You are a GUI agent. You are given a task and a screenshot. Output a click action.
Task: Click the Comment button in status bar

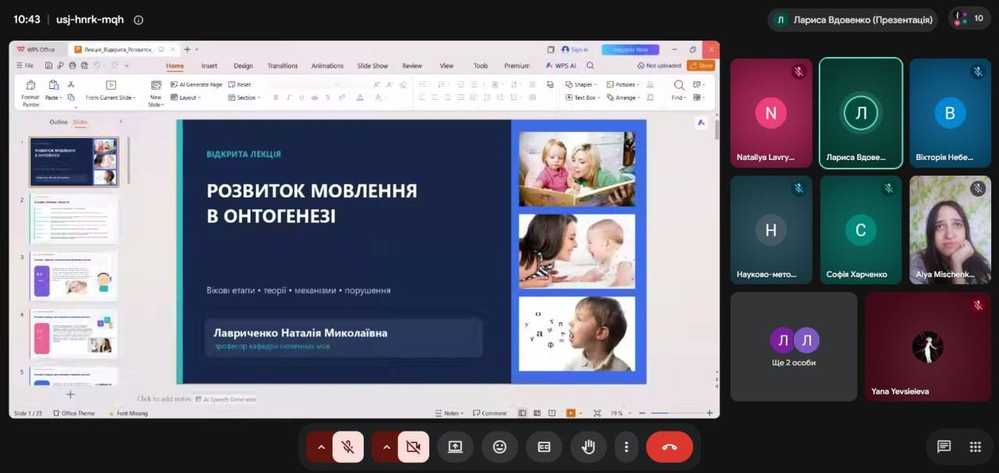pyautogui.click(x=490, y=413)
